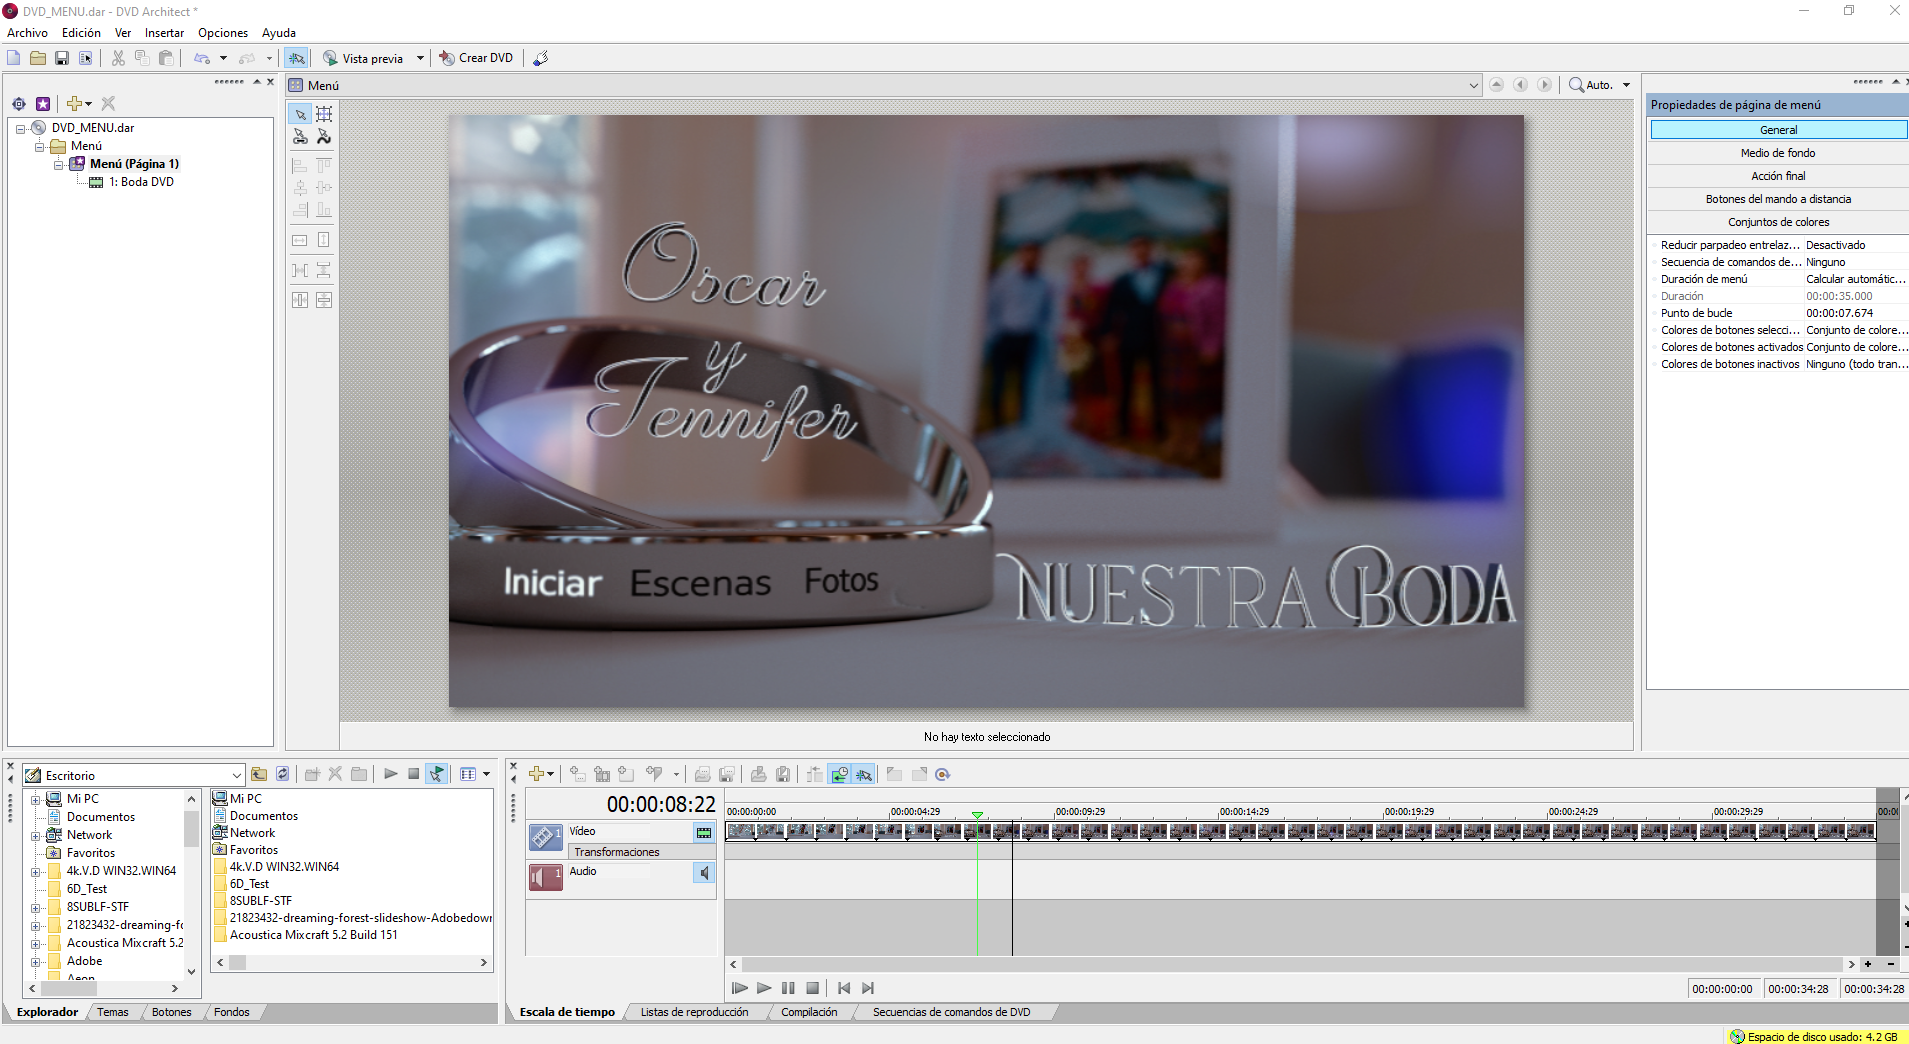This screenshot has width=1909, height=1044.
Task: Open a project using the folder icon
Action: (38, 58)
